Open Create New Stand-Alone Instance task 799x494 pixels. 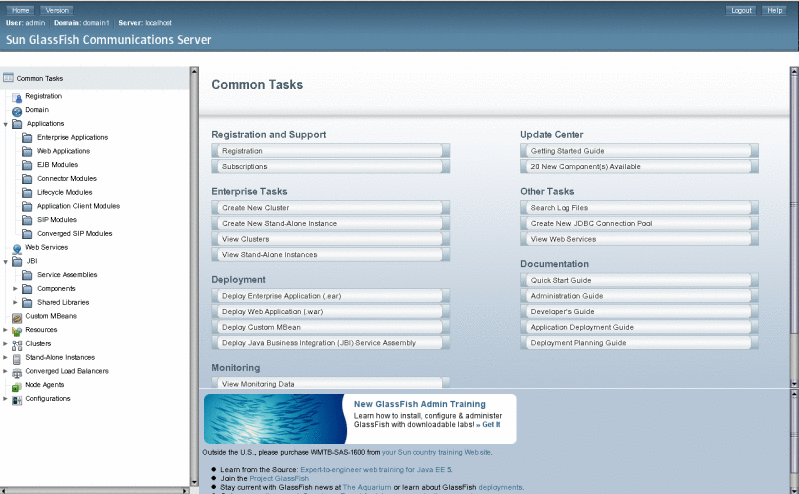tap(330, 223)
